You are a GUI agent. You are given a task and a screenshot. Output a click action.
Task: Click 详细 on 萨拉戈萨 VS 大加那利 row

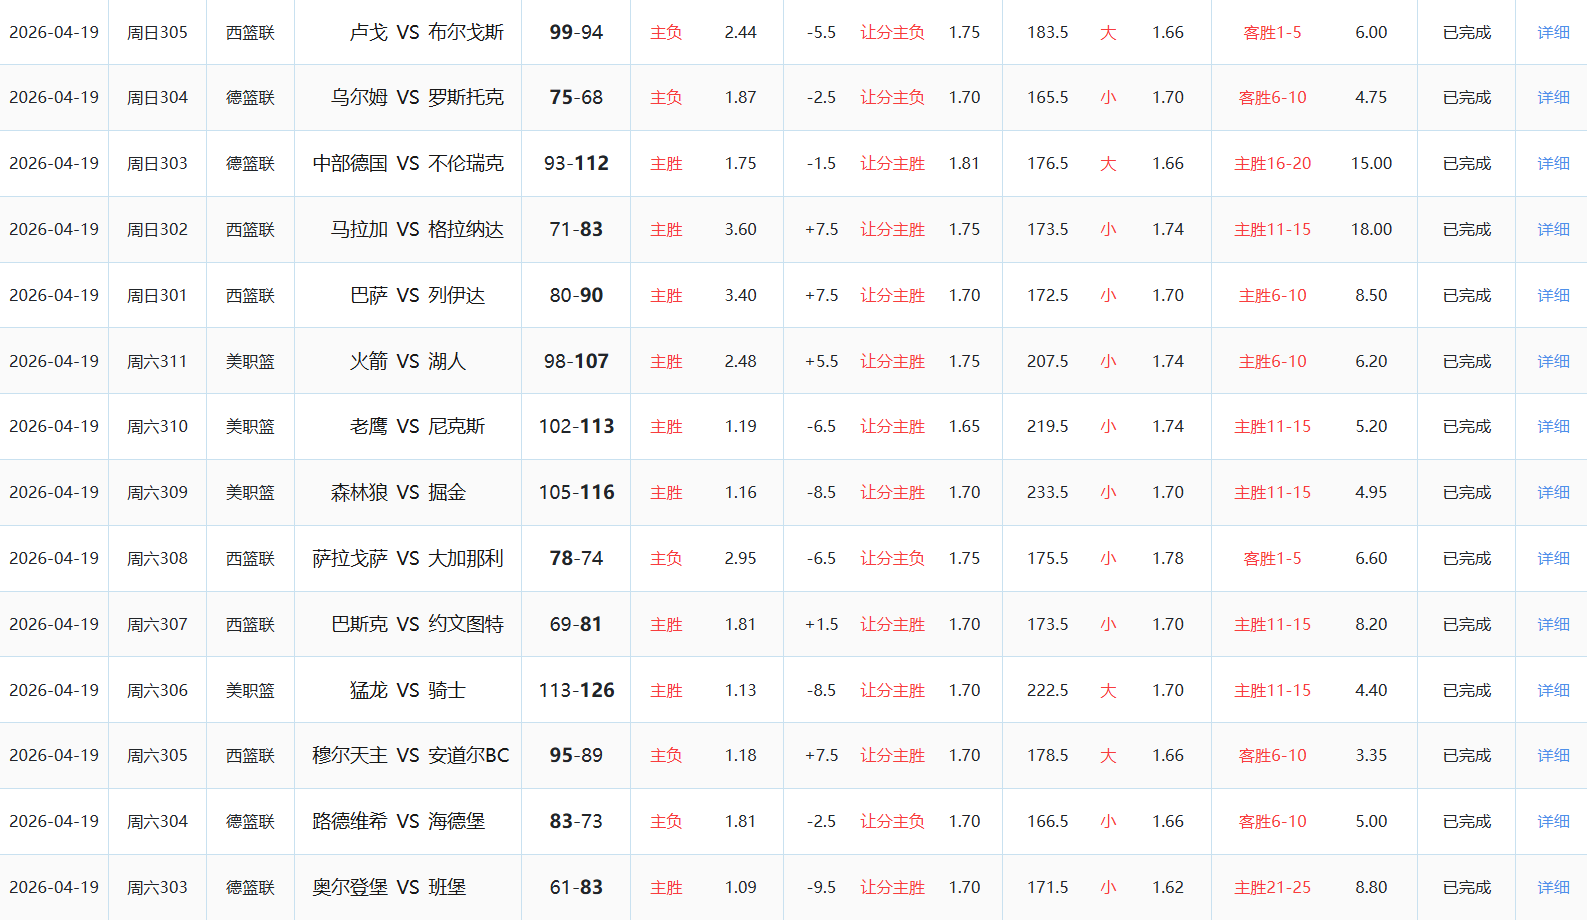(x=1553, y=558)
